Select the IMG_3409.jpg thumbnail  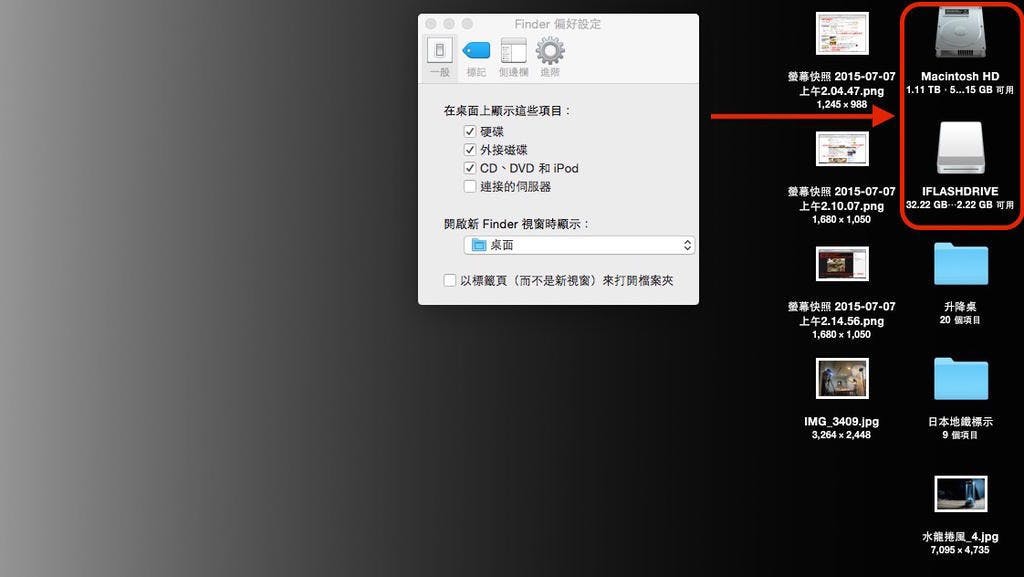point(842,378)
